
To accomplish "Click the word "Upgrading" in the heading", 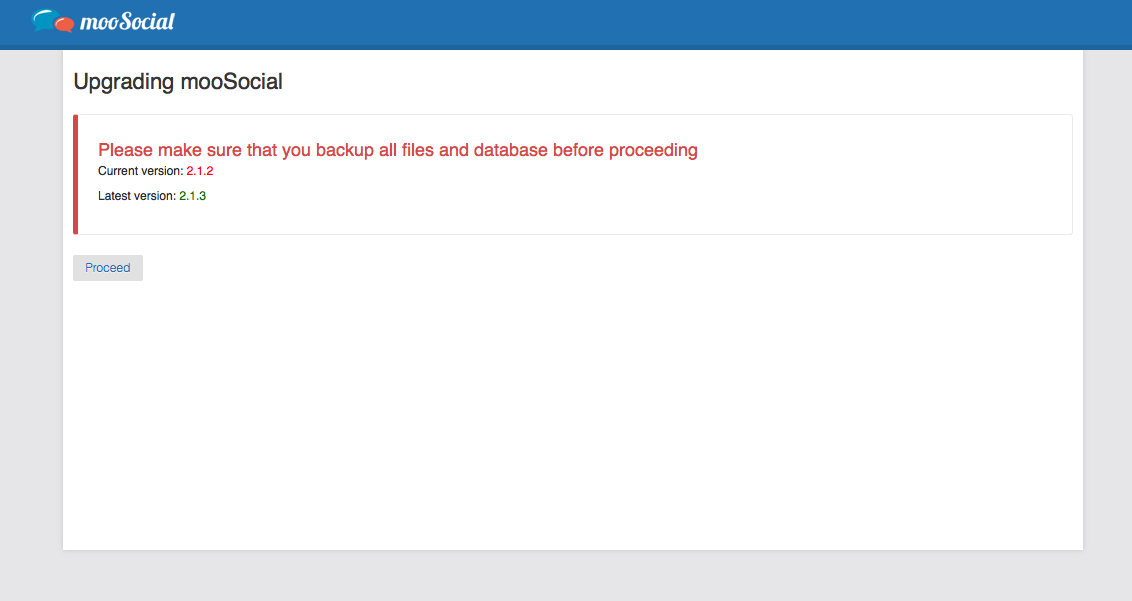I will 124,82.
